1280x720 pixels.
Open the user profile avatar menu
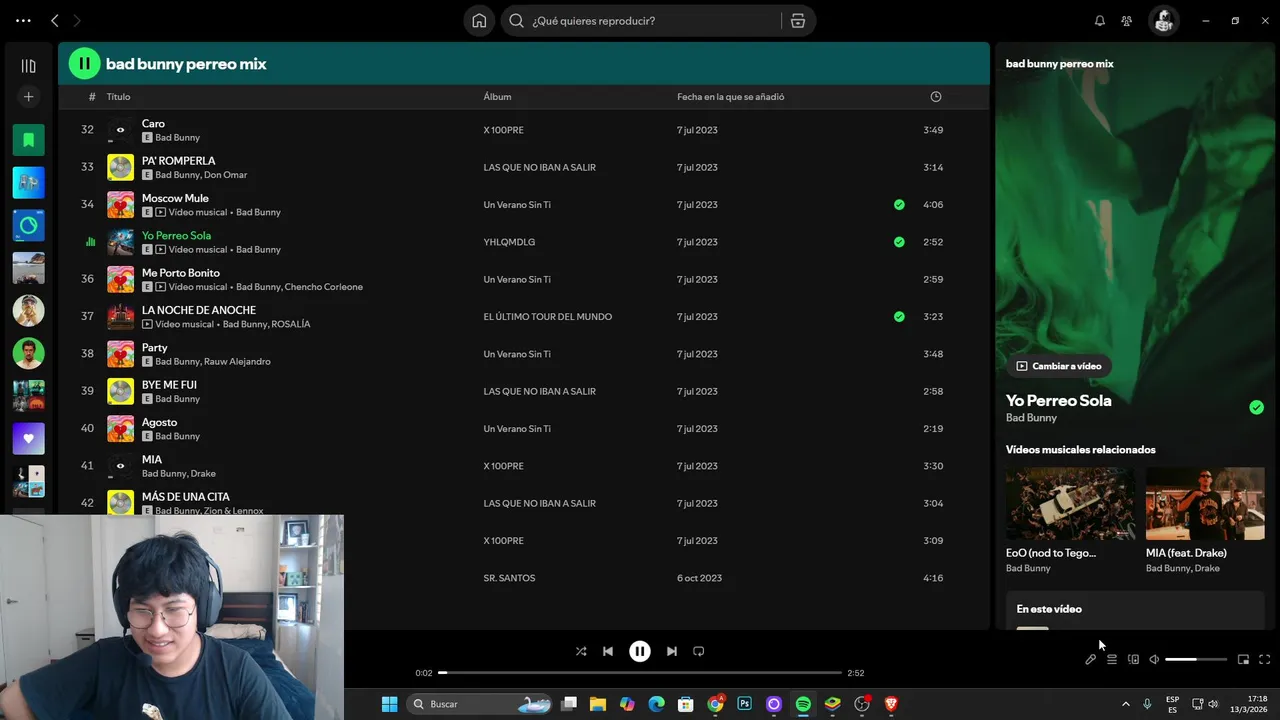click(x=1163, y=20)
